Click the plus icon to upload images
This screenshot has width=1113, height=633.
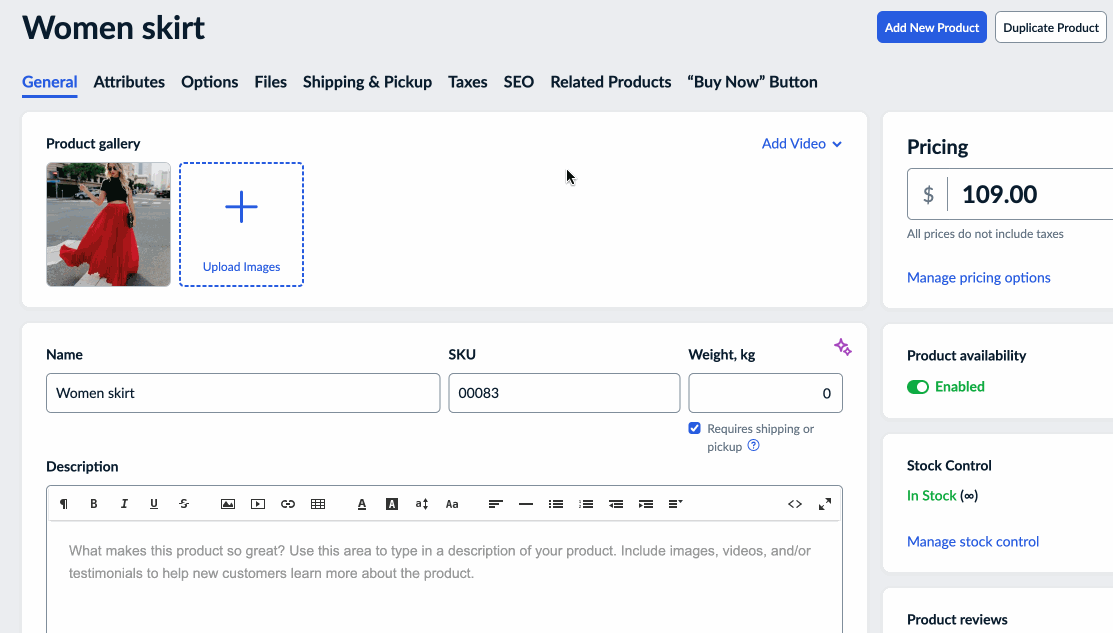point(241,207)
